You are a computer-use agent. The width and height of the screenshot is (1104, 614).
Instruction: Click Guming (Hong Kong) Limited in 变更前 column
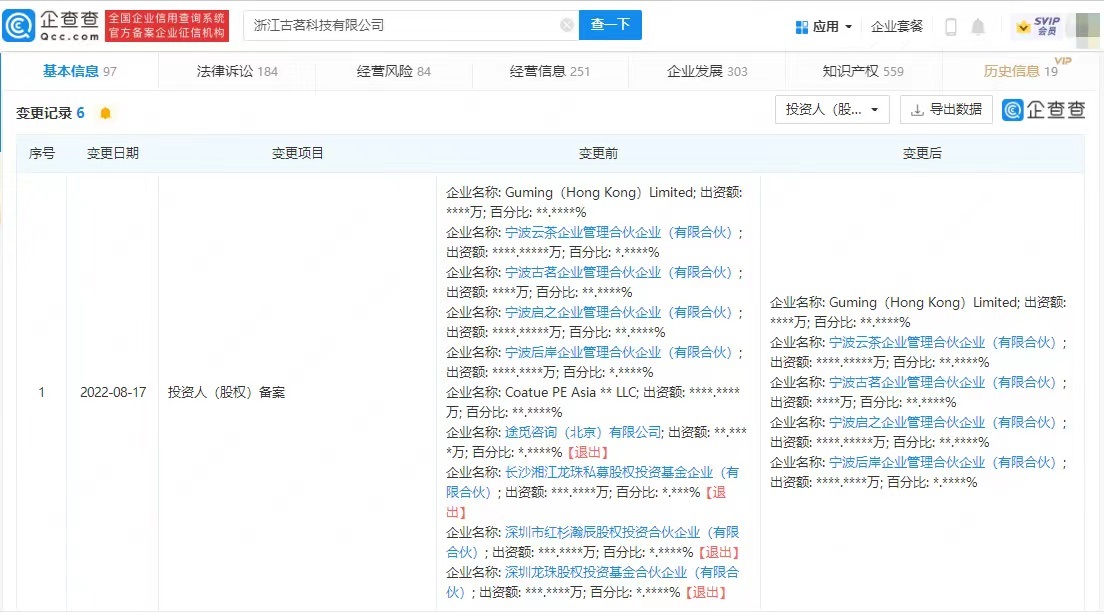[x=599, y=192]
